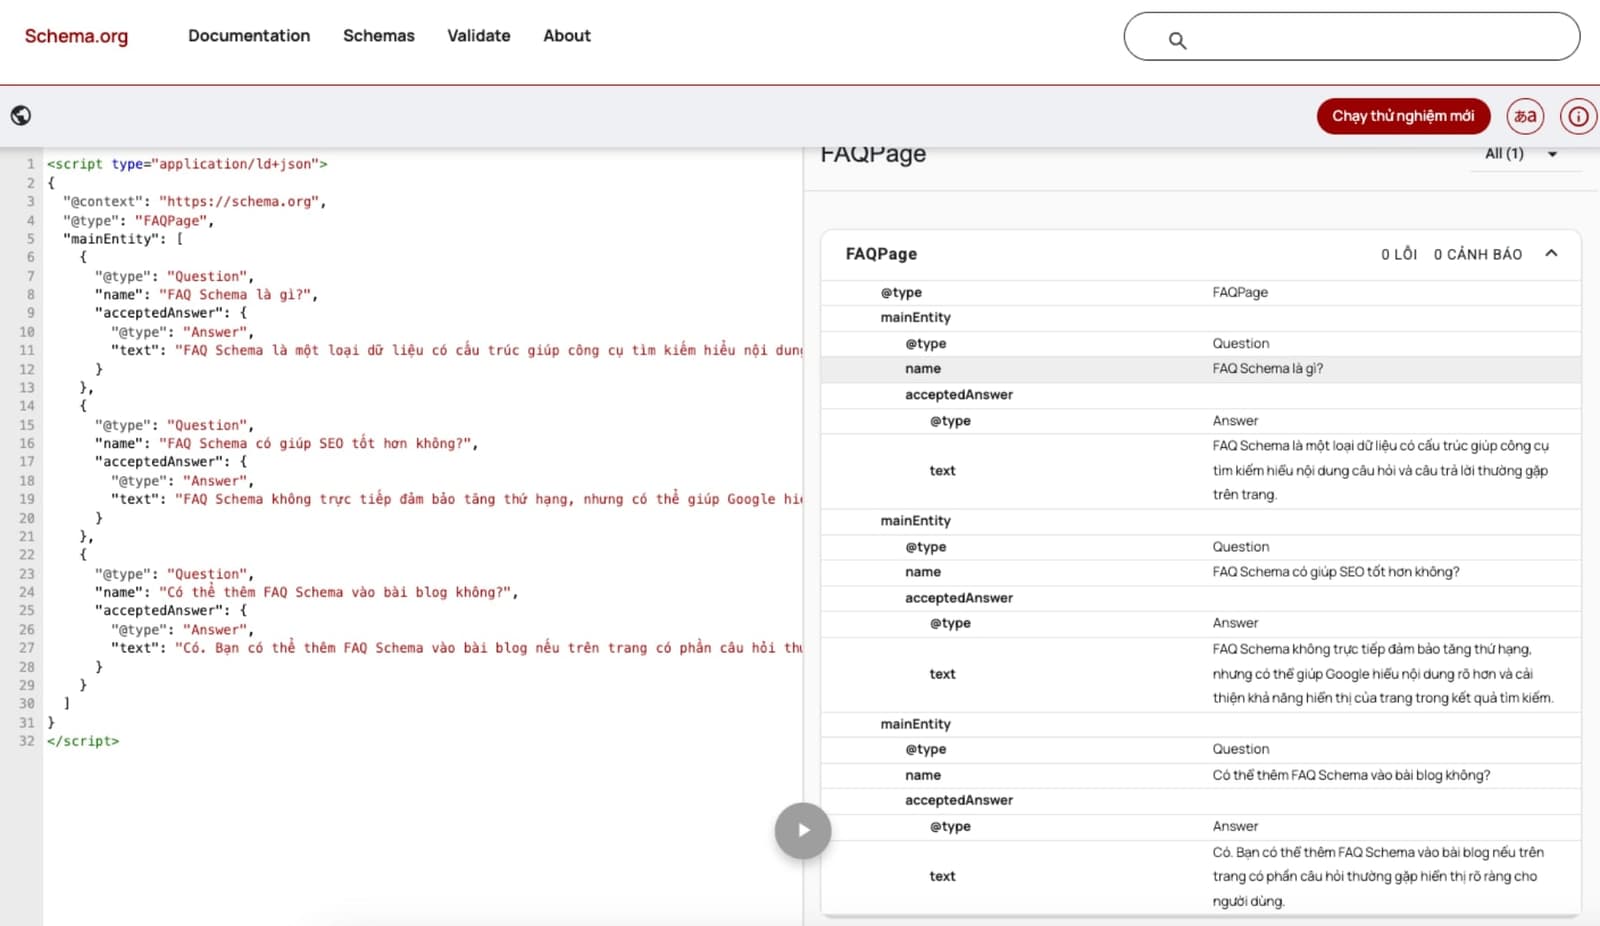The image size is (1600, 926).
Task: Click the value "FAQ Schema là gì?" in results
Action: point(1267,368)
